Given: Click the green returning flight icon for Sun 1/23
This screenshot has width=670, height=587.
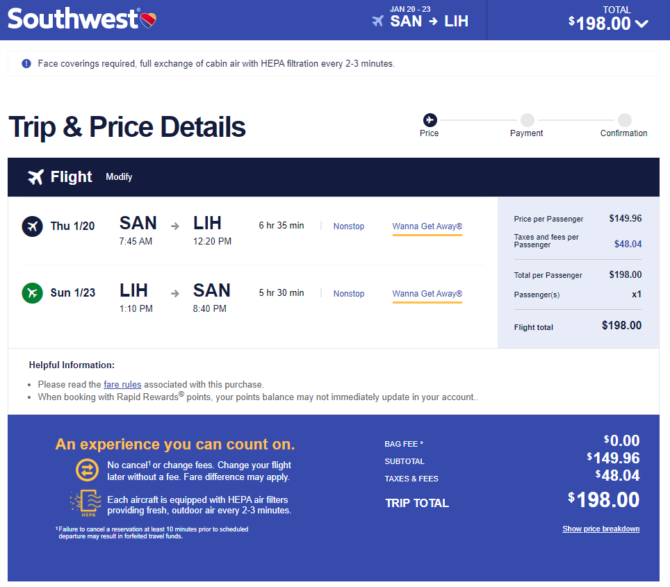Looking at the screenshot, I should pyautogui.click(x=32, y=293).
